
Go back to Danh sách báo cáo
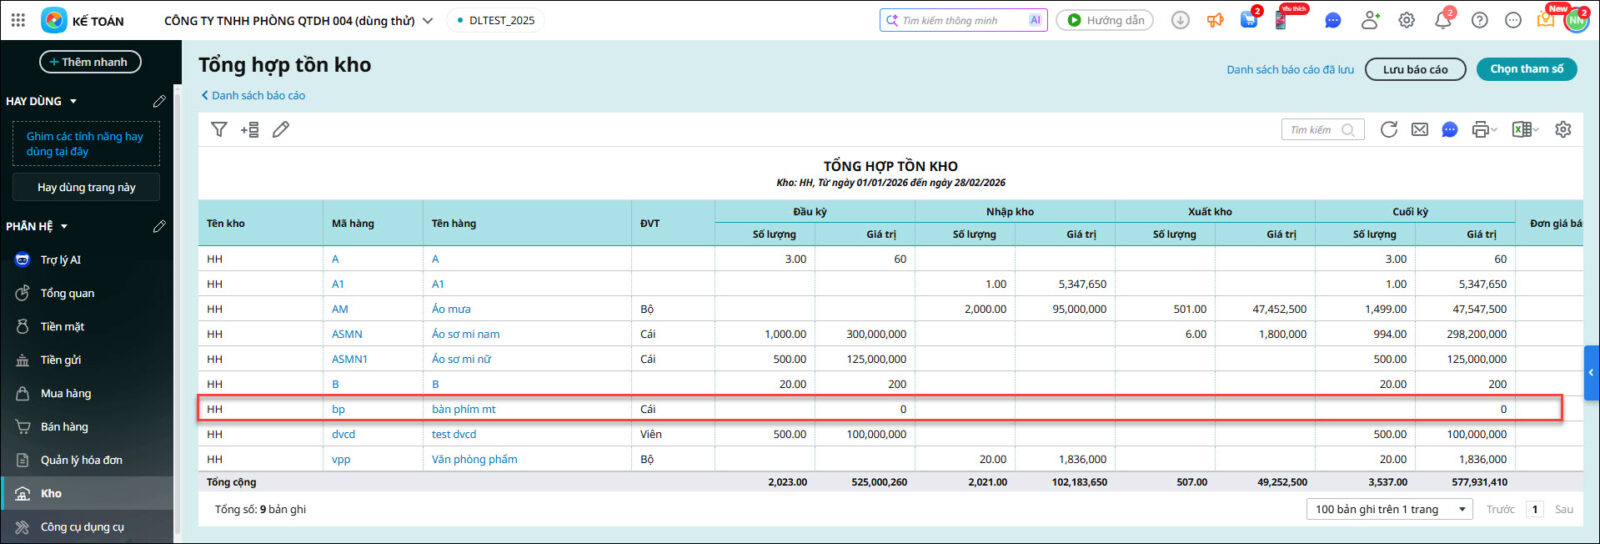[x=254, y=95]
